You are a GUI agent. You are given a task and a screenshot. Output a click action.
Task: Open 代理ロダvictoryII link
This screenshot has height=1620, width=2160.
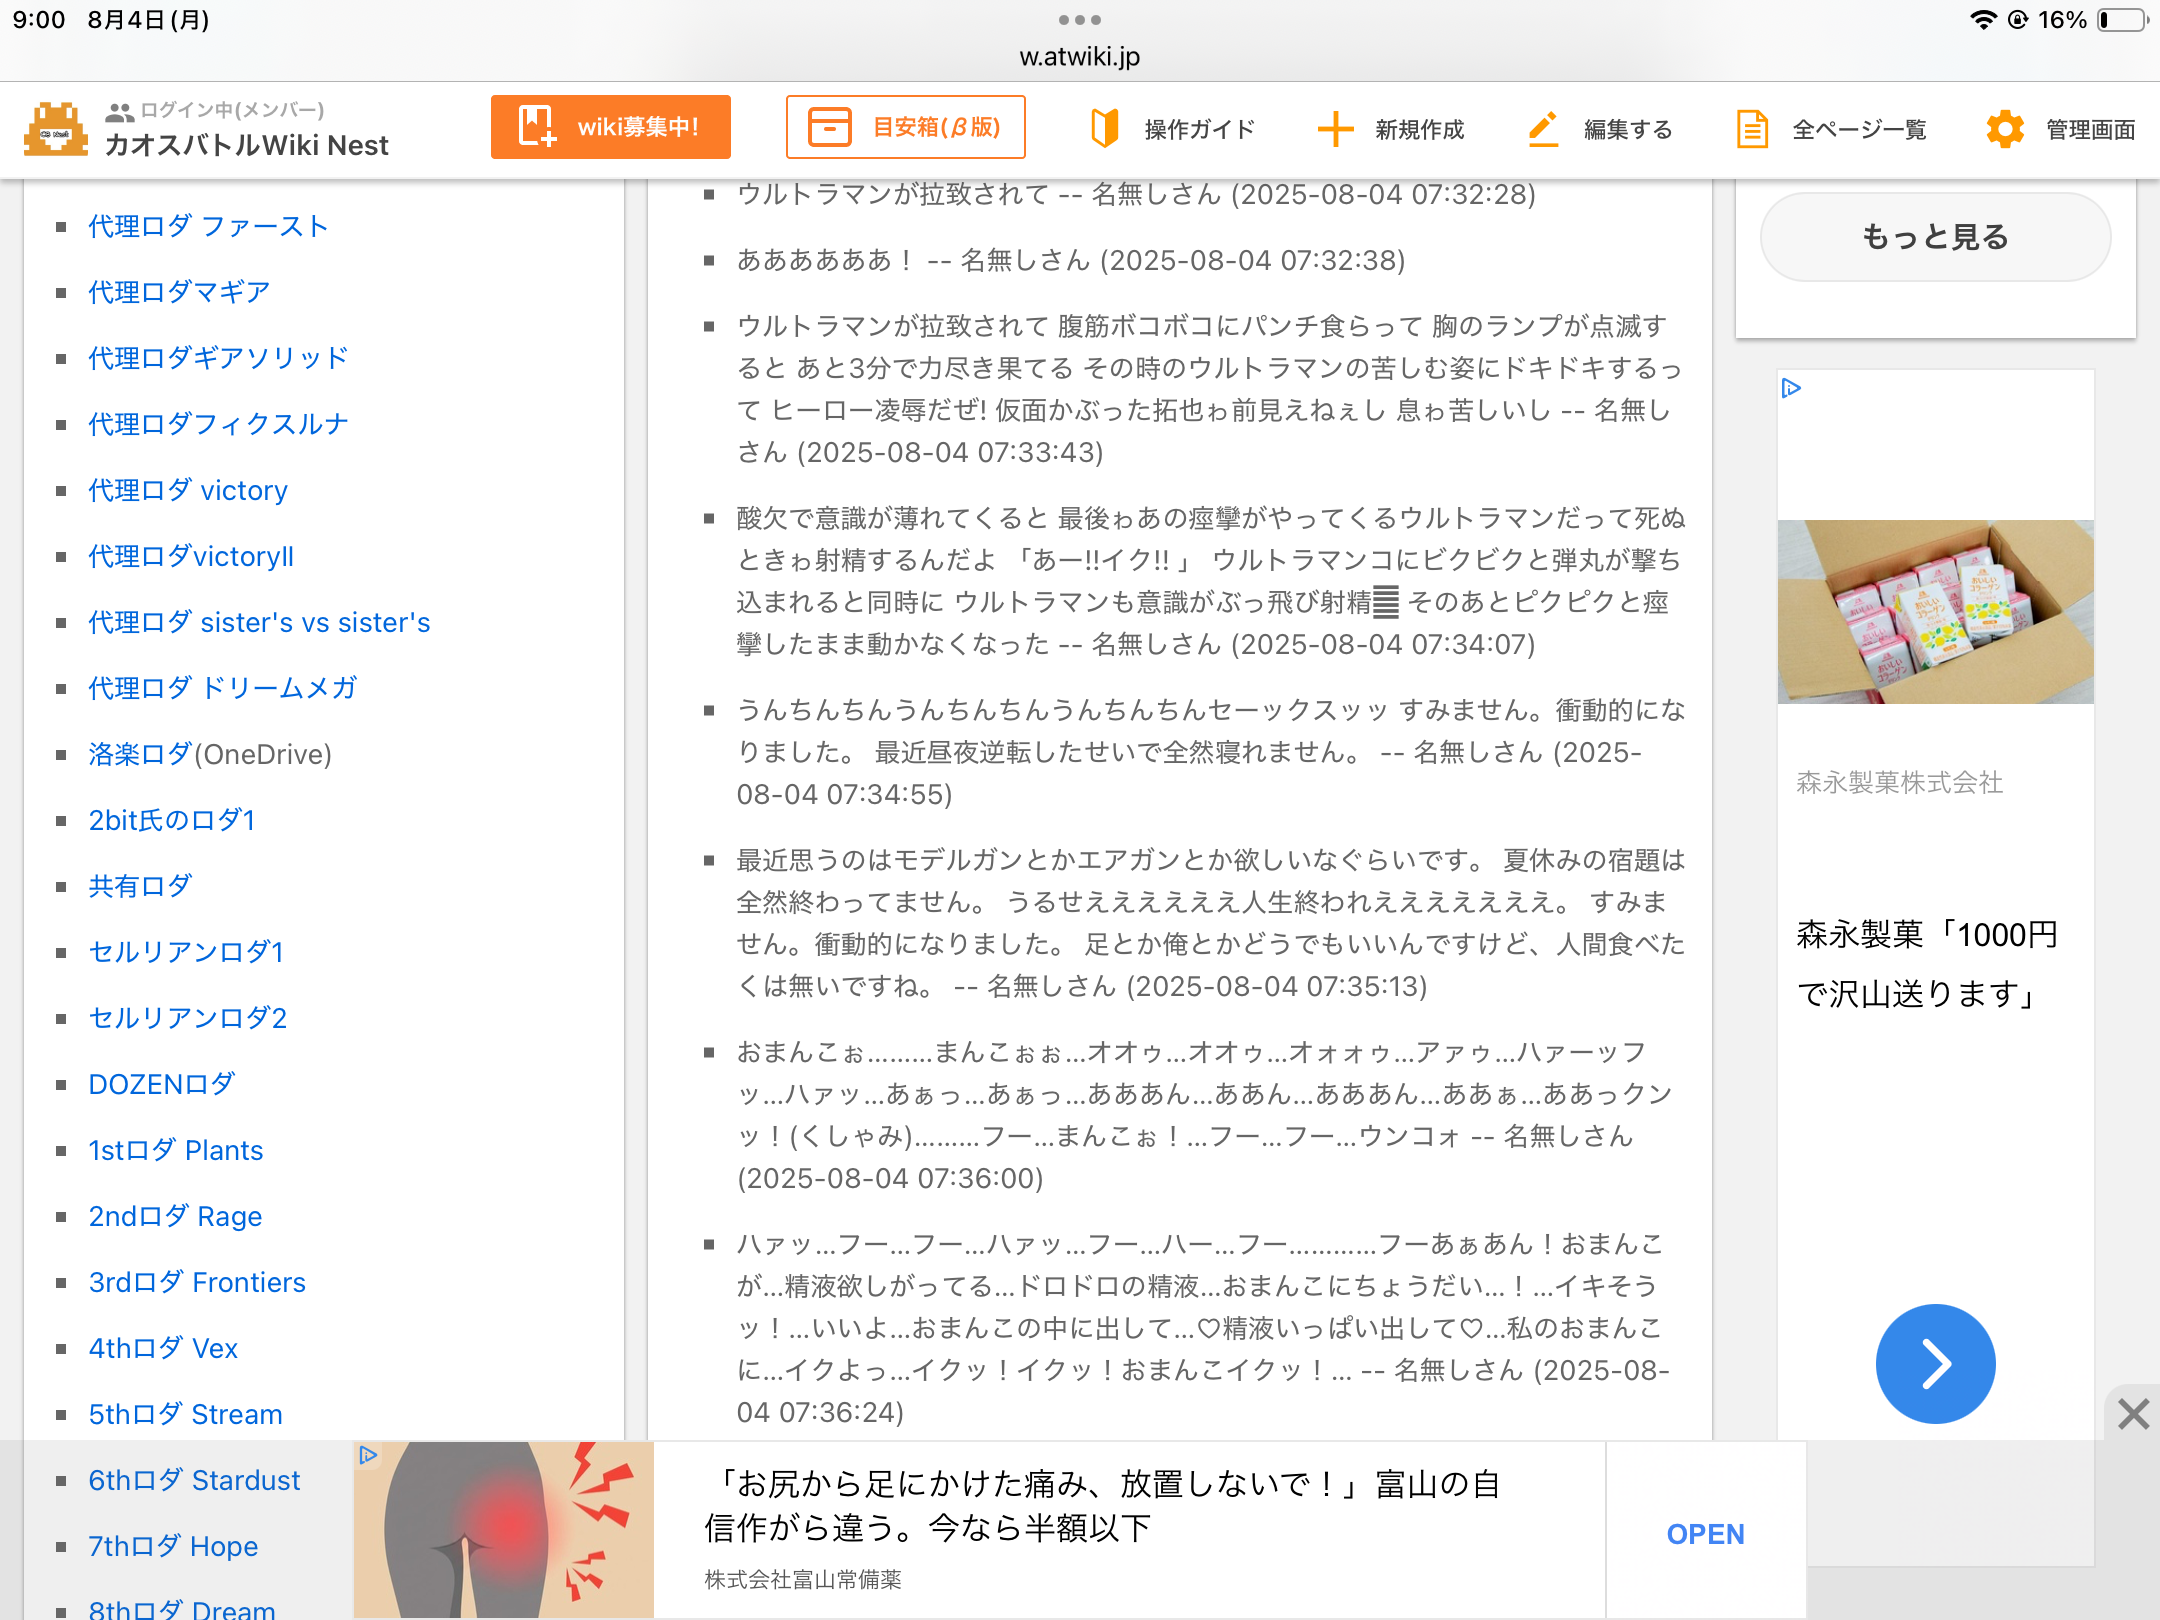click(191, 556)
